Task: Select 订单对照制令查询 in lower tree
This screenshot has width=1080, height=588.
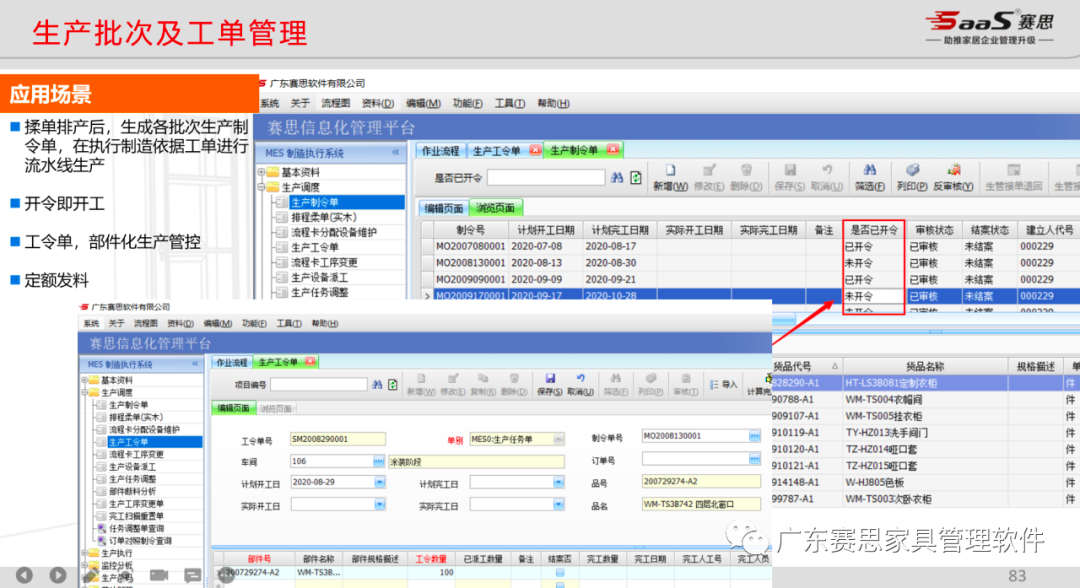Action: coord(141,541)
